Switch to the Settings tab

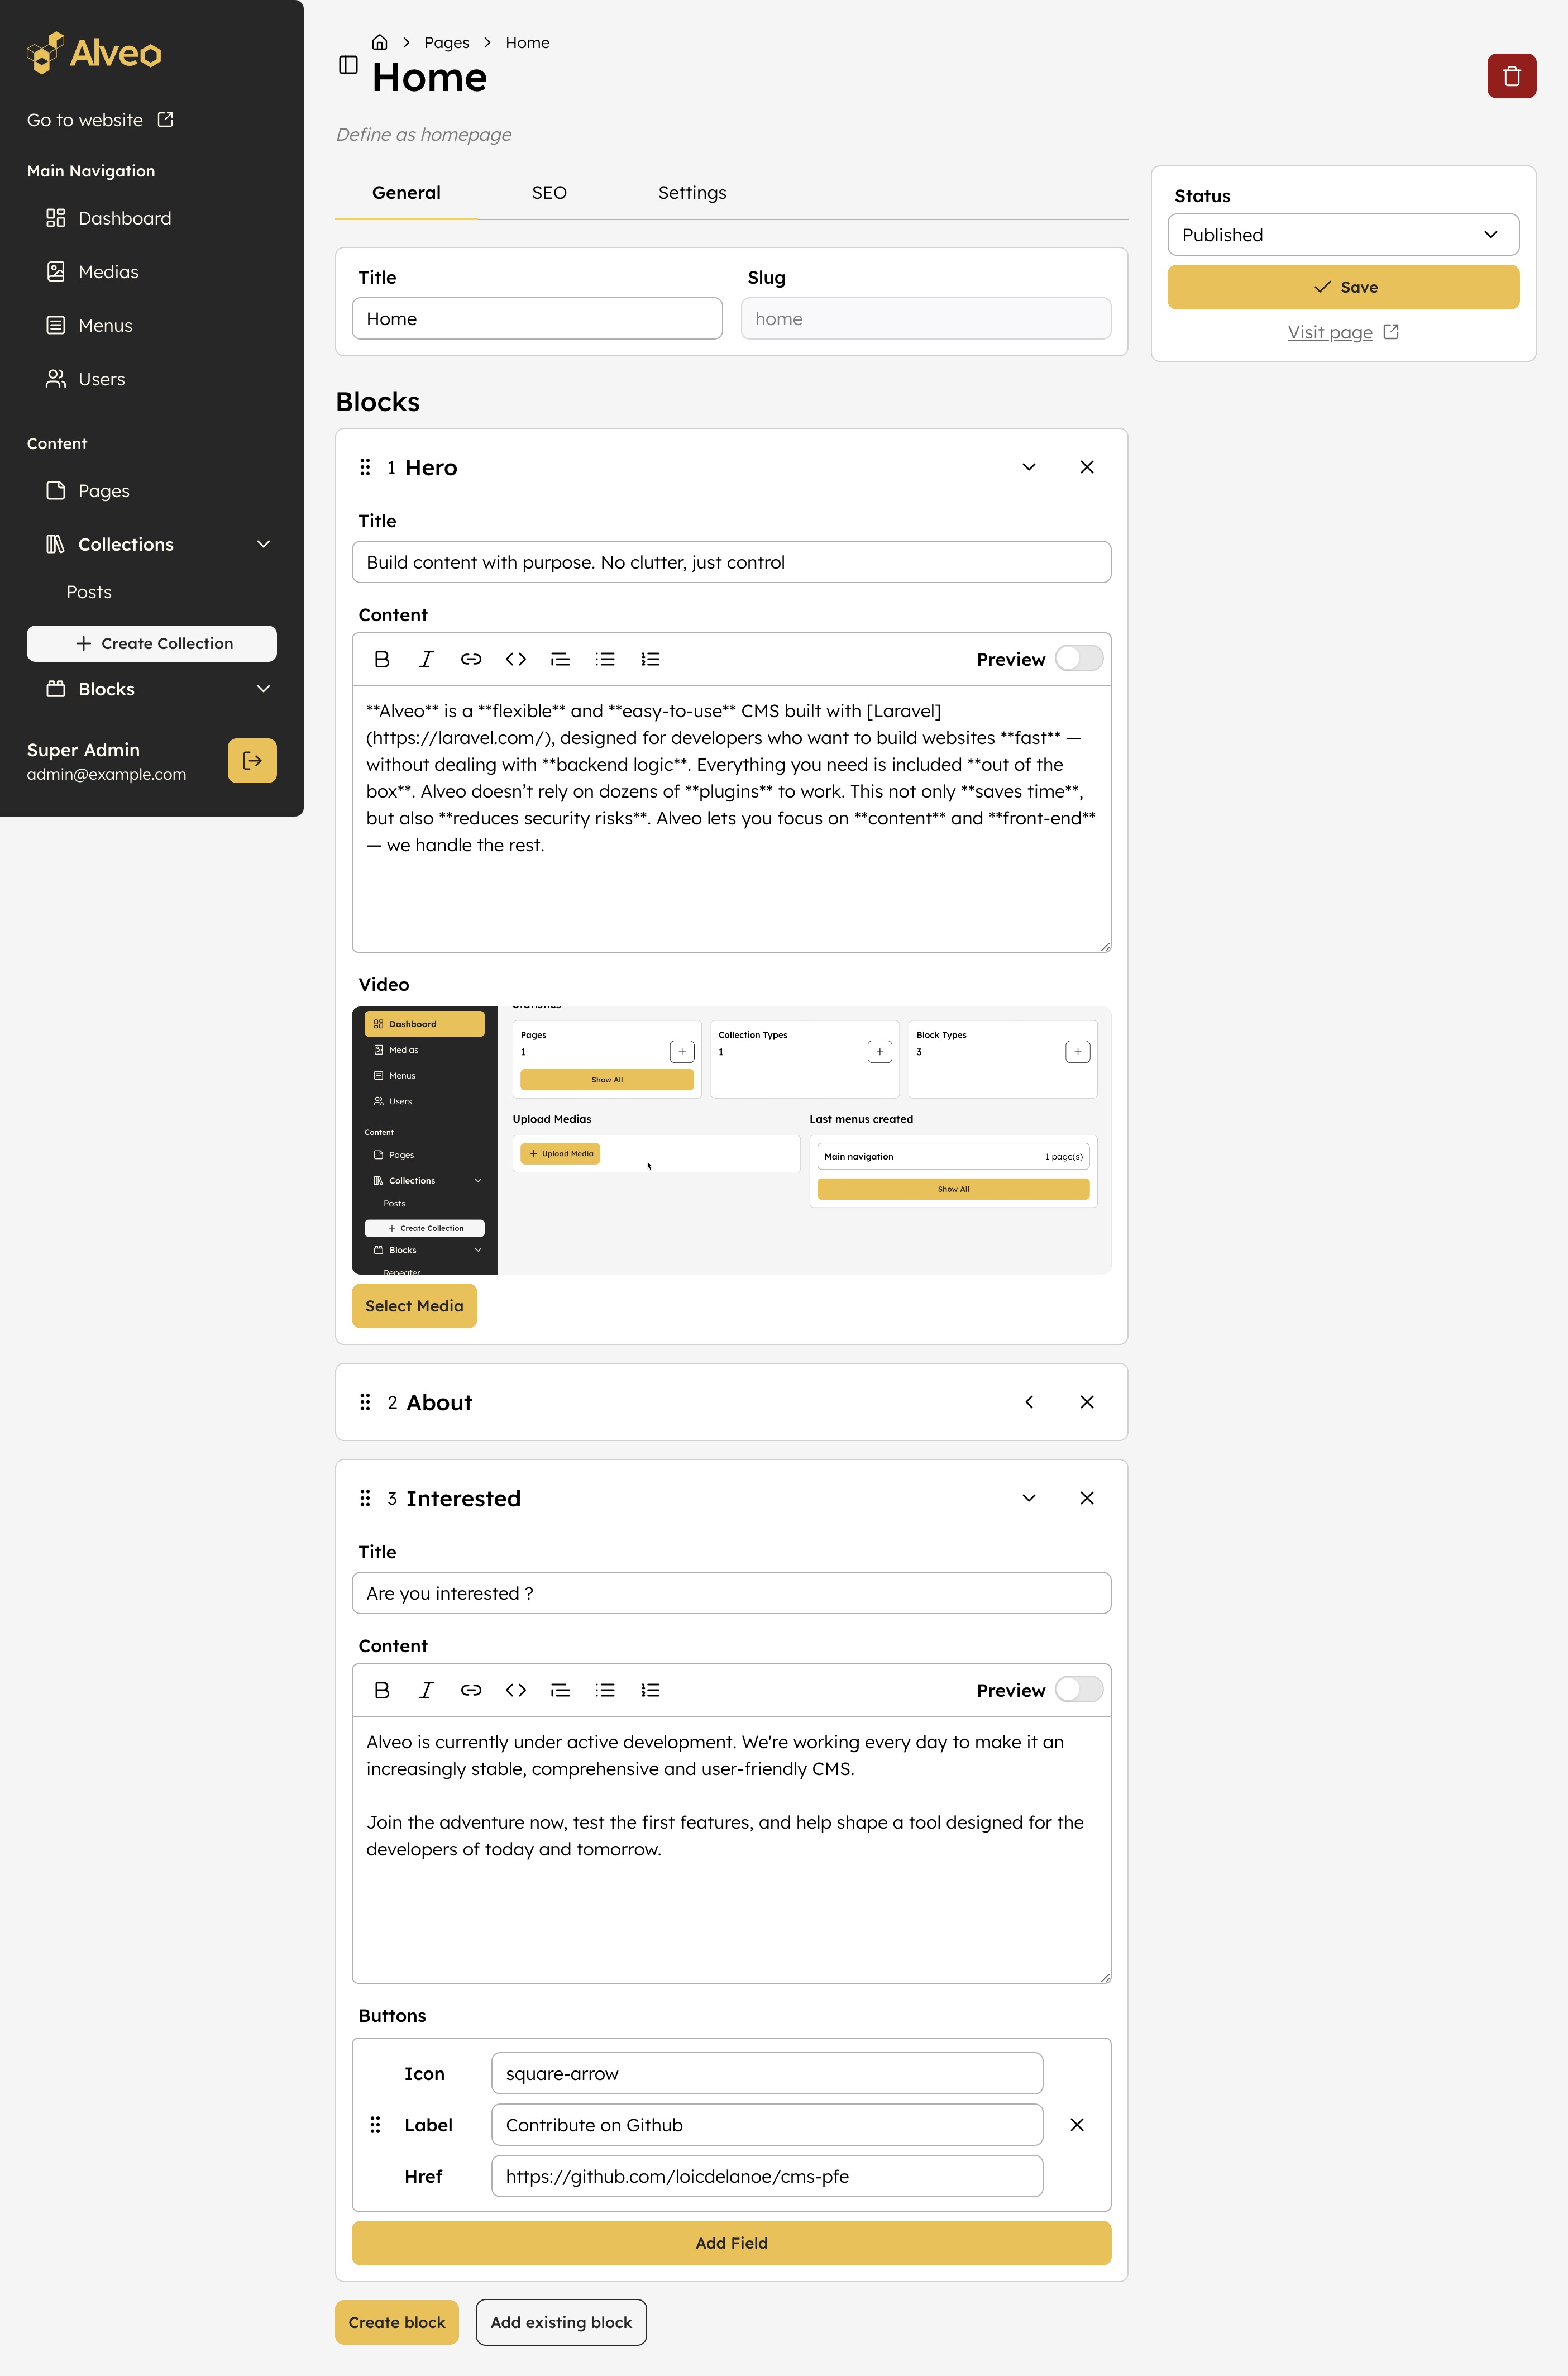coord(692,193)
